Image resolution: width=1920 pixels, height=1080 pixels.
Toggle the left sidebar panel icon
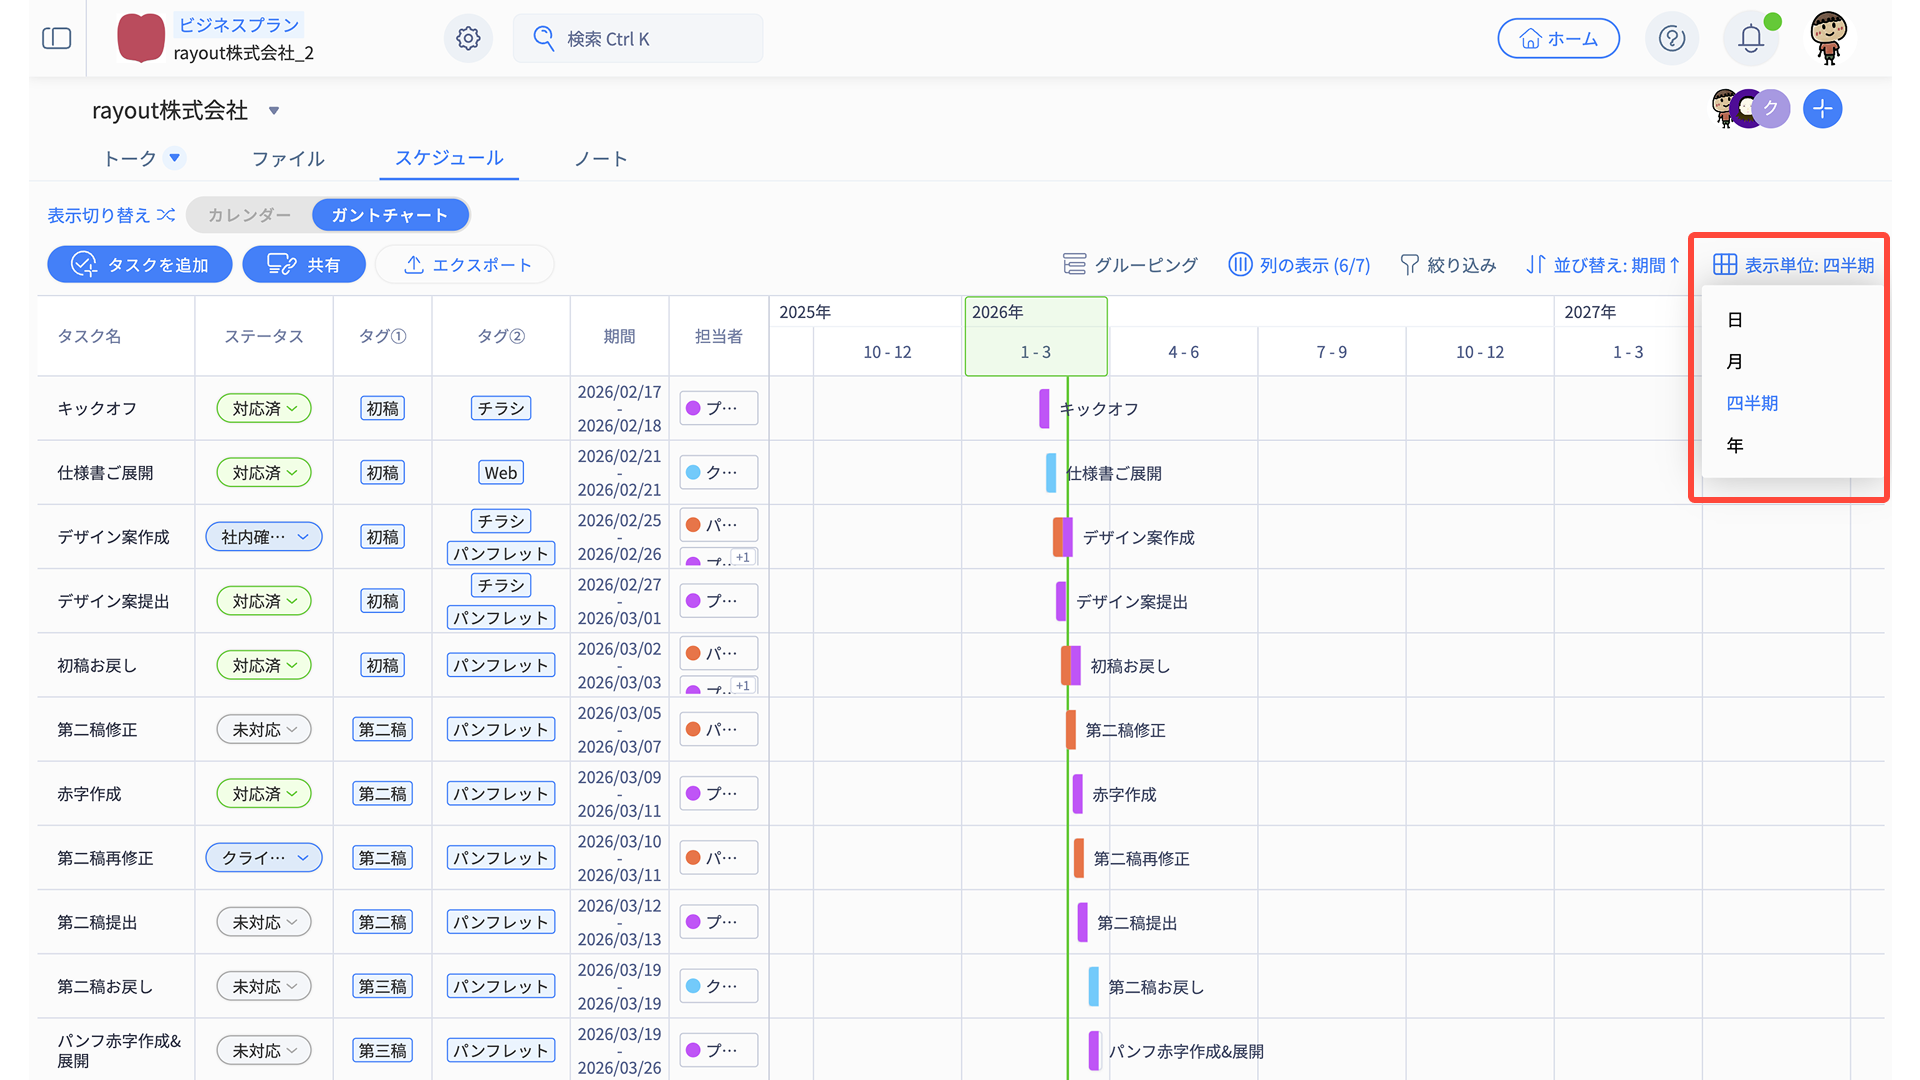coord(57,39)
